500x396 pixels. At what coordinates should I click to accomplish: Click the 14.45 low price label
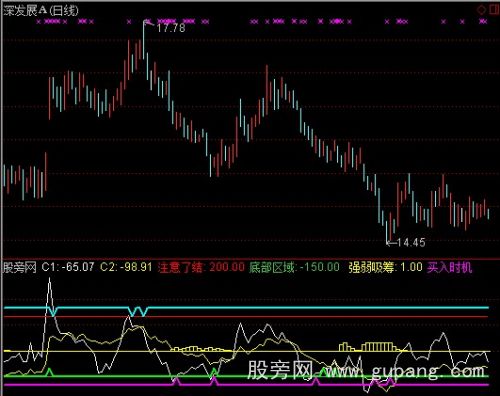click(x=411, y=242)
